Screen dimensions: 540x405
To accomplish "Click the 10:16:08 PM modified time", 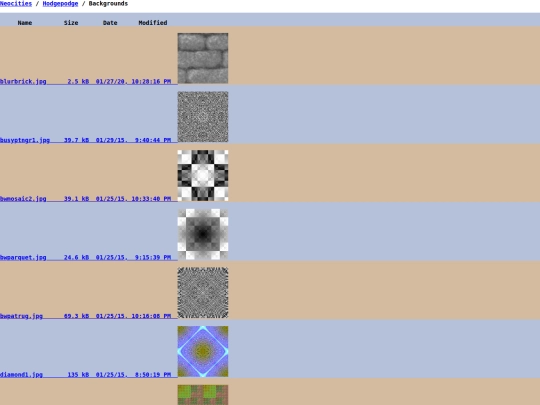I will [x=151, y=316].
